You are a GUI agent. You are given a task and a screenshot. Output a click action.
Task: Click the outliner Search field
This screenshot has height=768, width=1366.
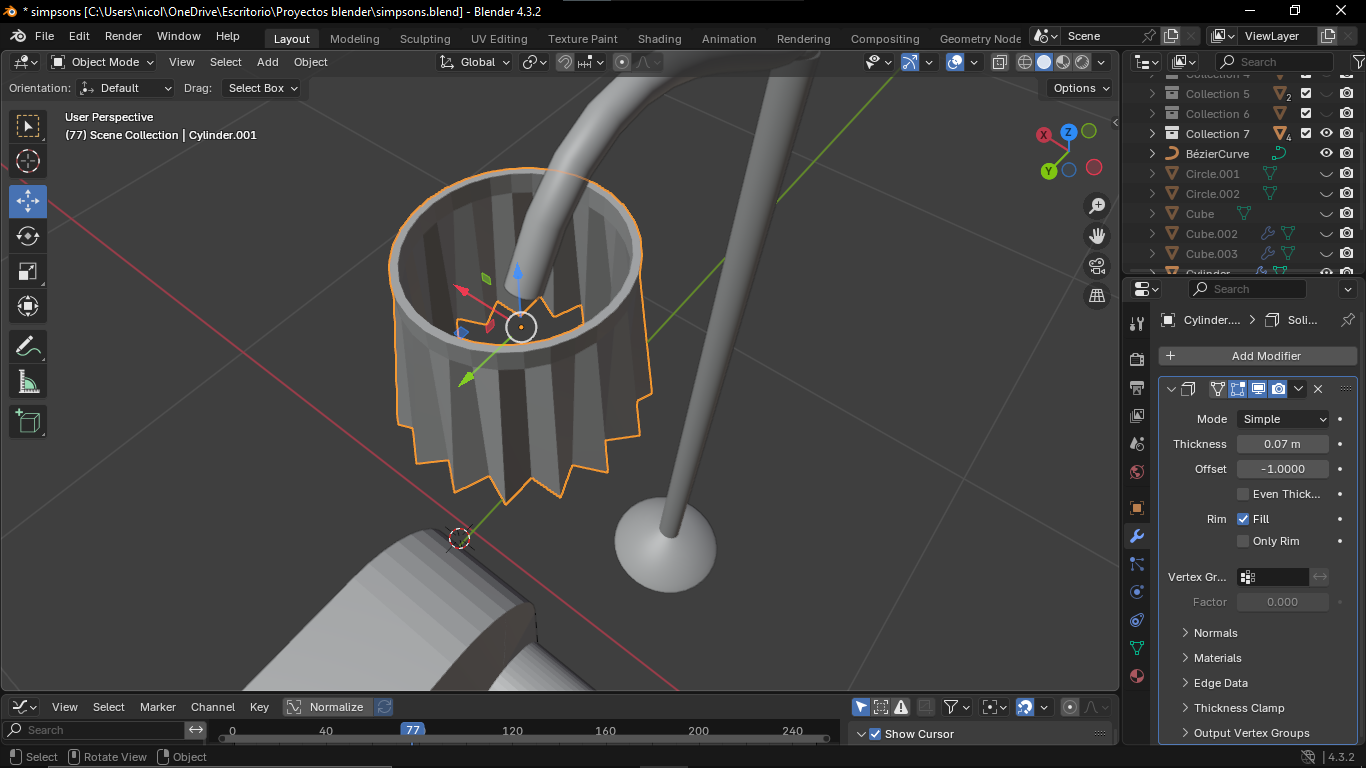1274,62
